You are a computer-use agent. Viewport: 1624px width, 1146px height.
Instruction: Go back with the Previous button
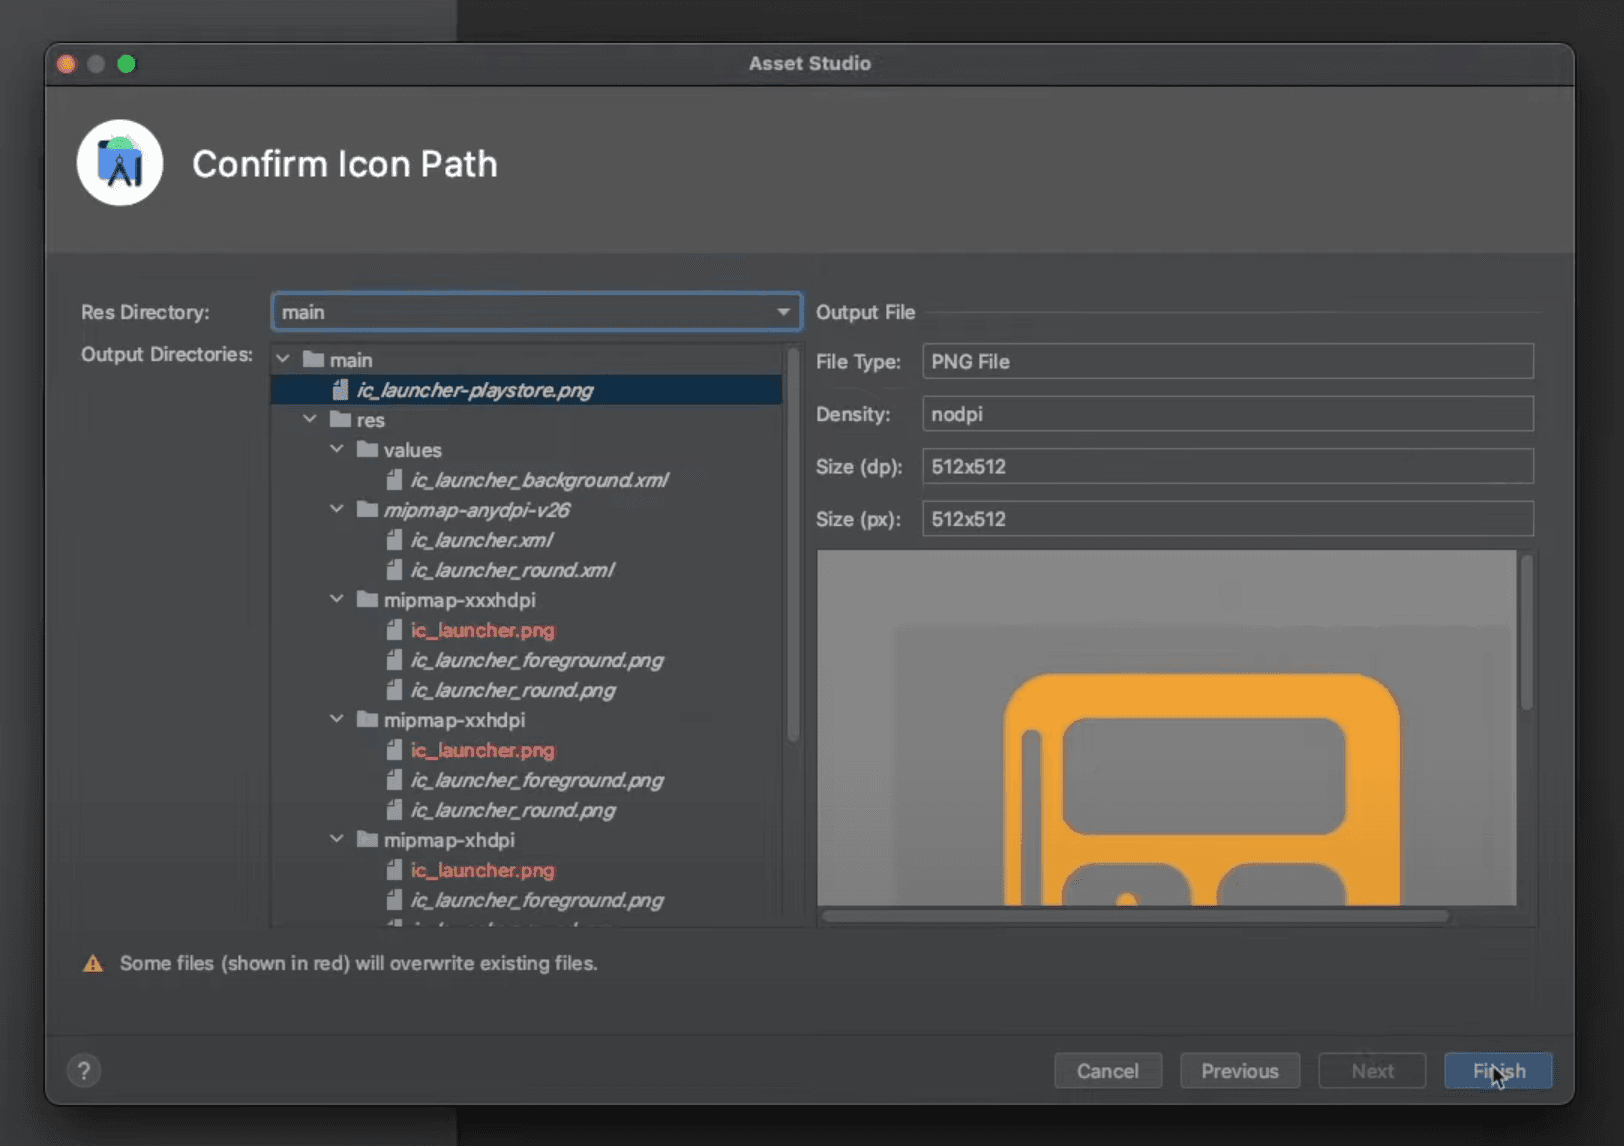pyautogui.click(x=1239, y=1071)
